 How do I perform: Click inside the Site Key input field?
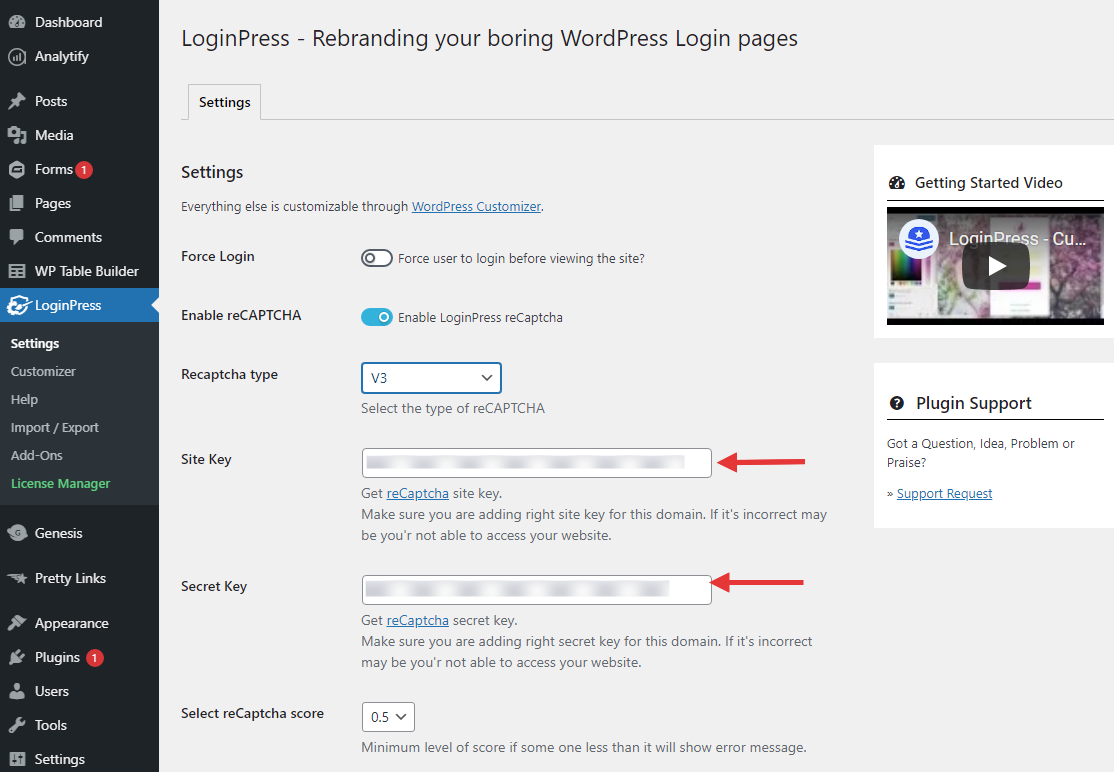[x=536, y=463]
